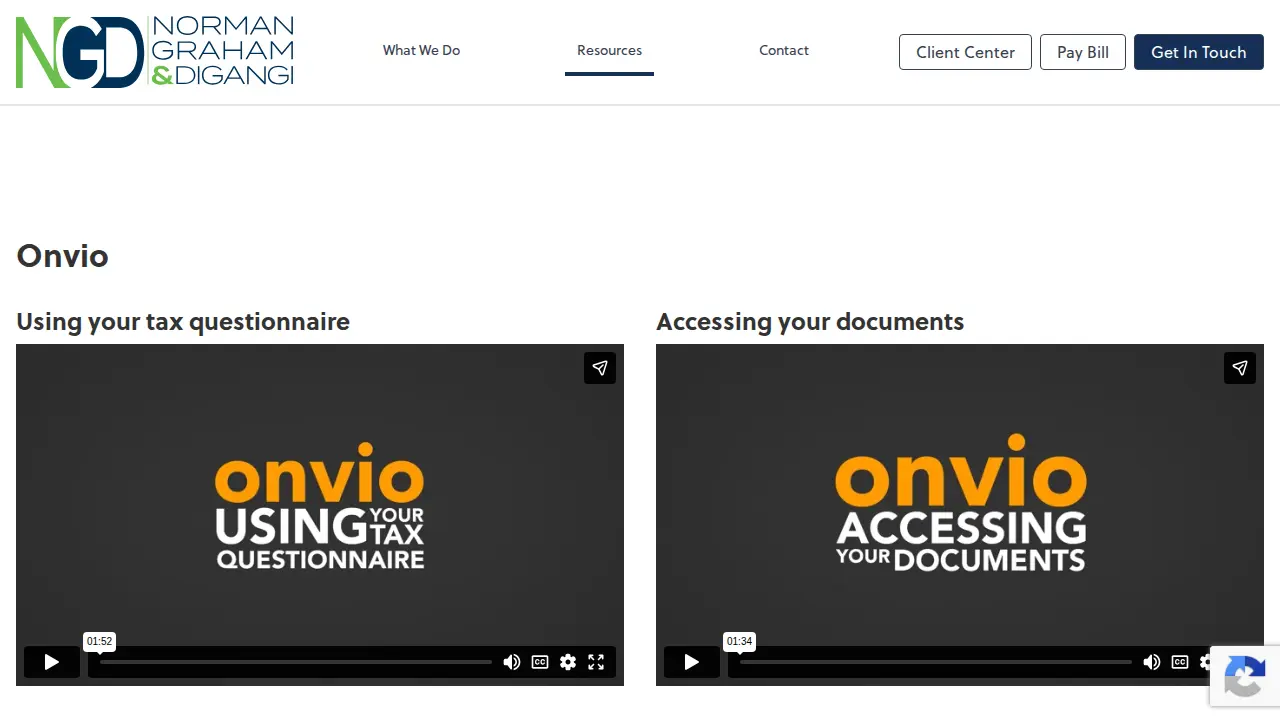Click the Get In Touch button

click(1199, 52)
